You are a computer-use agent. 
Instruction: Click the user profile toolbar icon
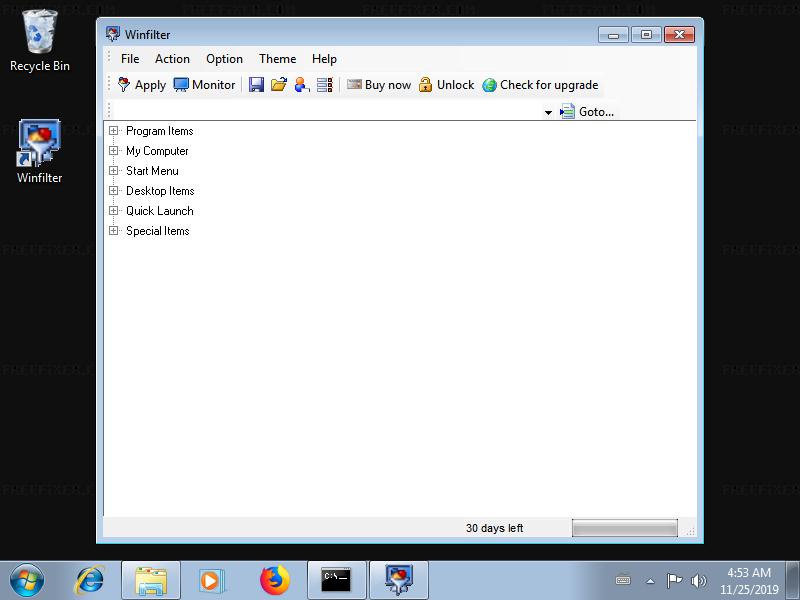click(x=302, y=85)
